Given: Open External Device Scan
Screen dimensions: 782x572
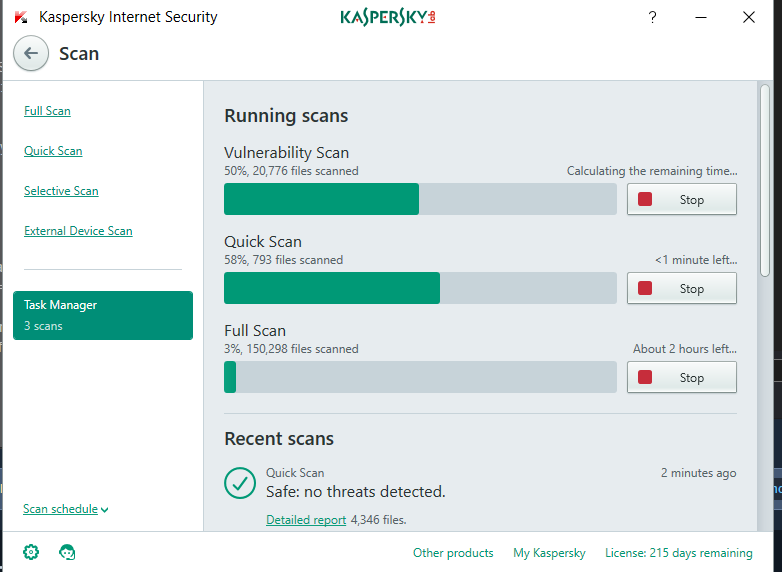Looking at the screenshot, I should tap(78, 231).
